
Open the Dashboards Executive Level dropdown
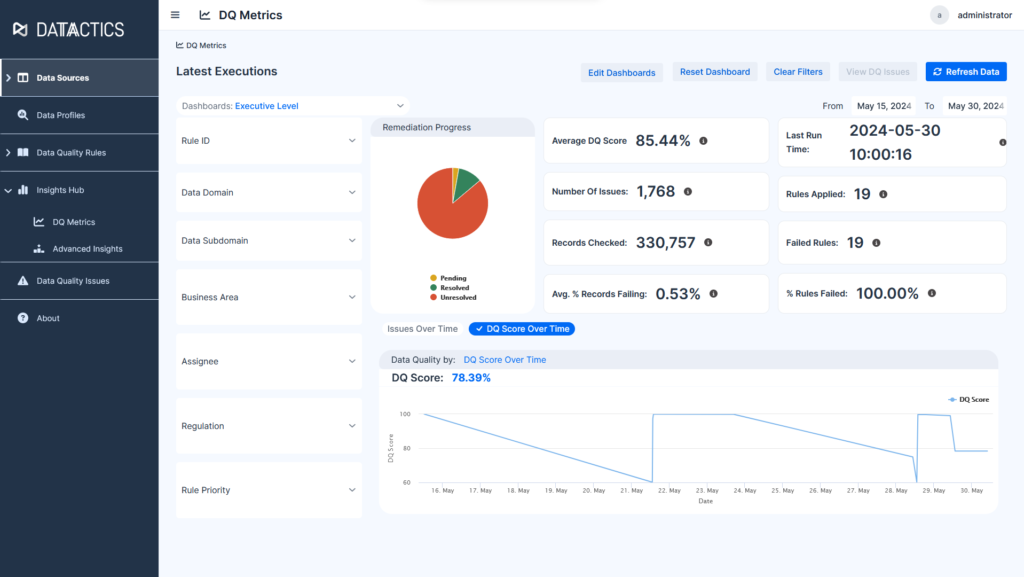[x=293, y=105]
